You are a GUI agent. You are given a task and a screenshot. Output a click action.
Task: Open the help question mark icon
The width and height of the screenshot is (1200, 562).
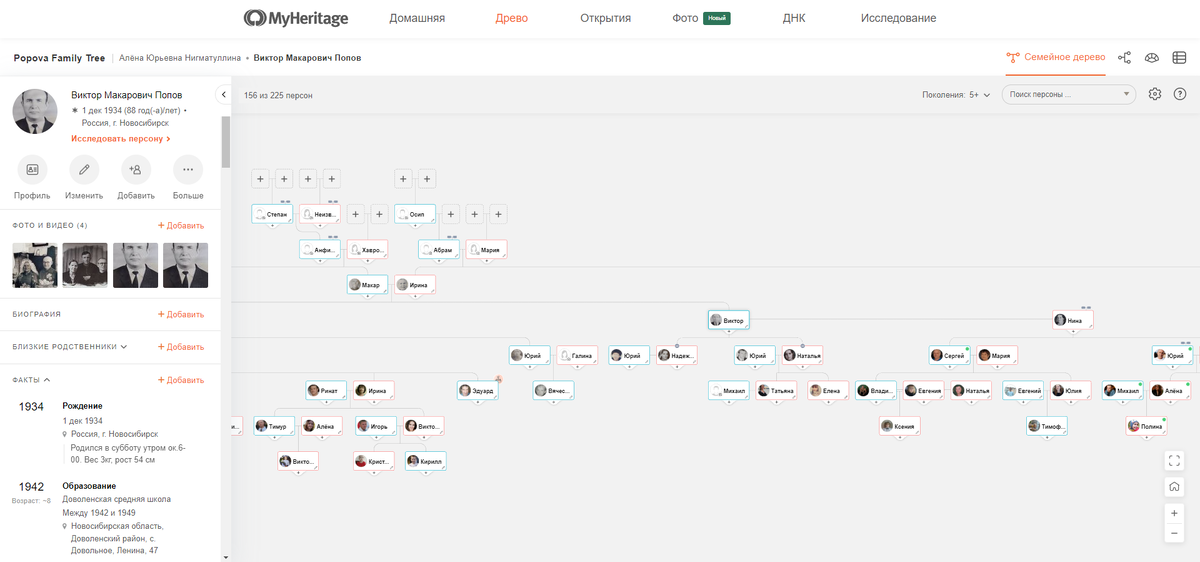1180,94
